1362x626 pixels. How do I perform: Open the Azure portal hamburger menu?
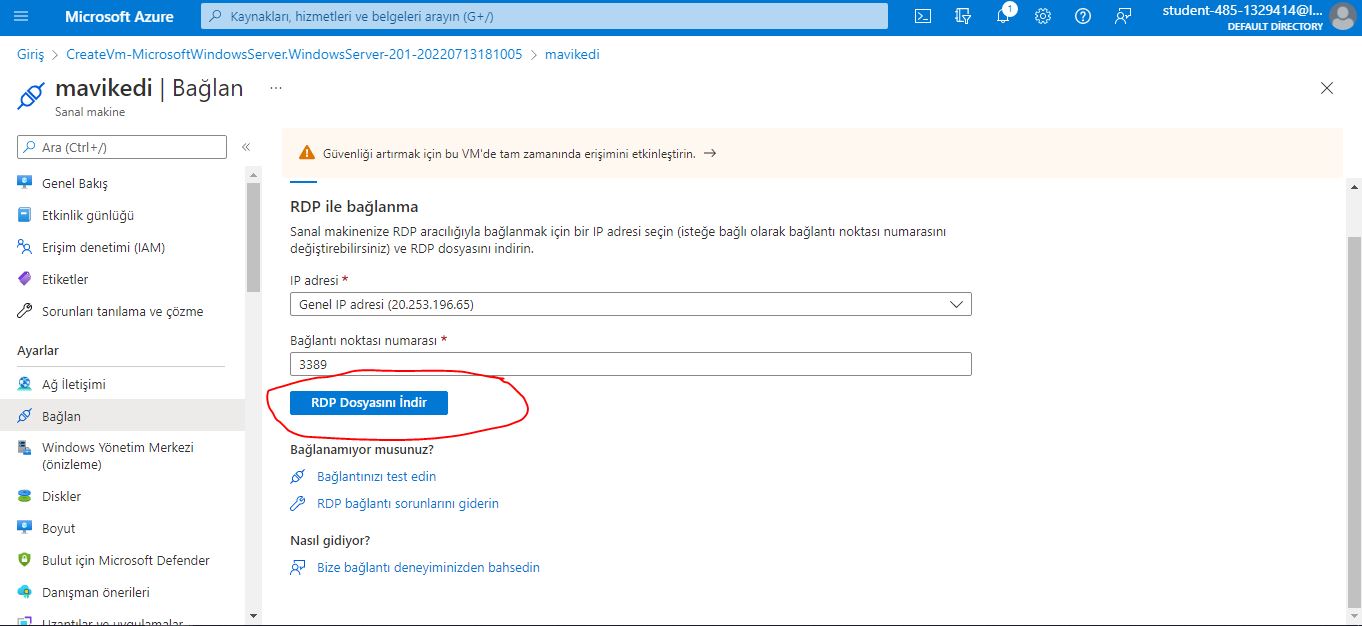(x=22, y=16)
